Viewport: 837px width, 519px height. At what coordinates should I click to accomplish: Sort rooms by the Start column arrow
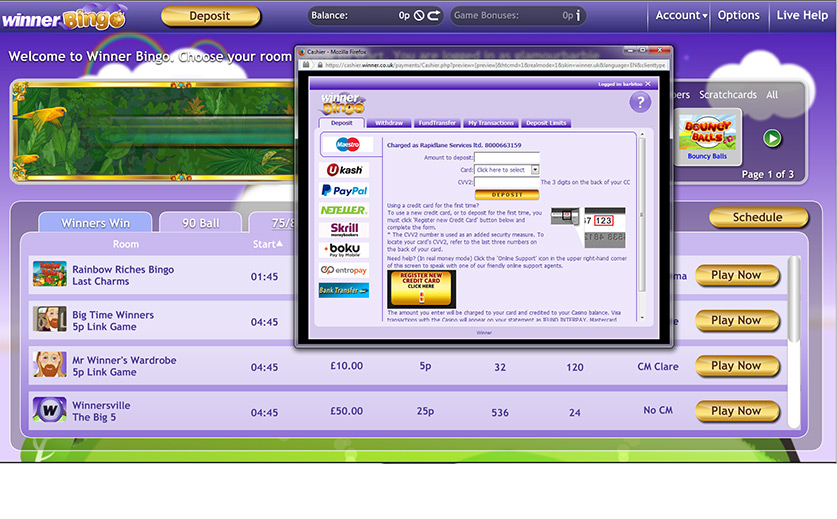coord(279,243)
